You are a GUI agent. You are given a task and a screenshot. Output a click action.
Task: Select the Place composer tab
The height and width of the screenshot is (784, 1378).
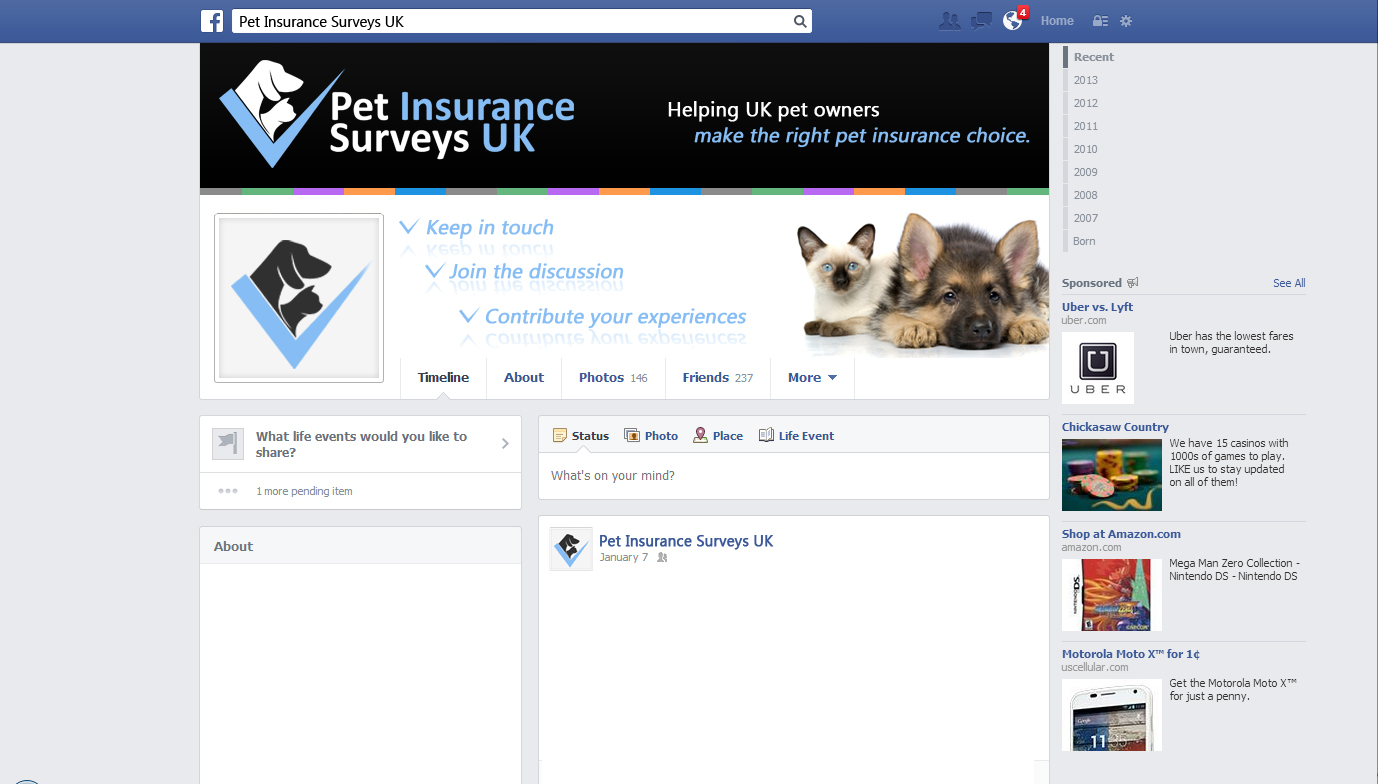(718, 436)
